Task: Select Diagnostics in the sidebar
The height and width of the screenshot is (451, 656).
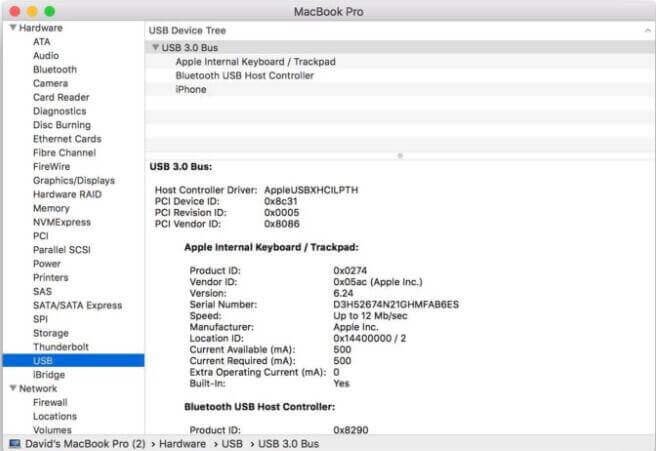Action: [x=59, y=111]
